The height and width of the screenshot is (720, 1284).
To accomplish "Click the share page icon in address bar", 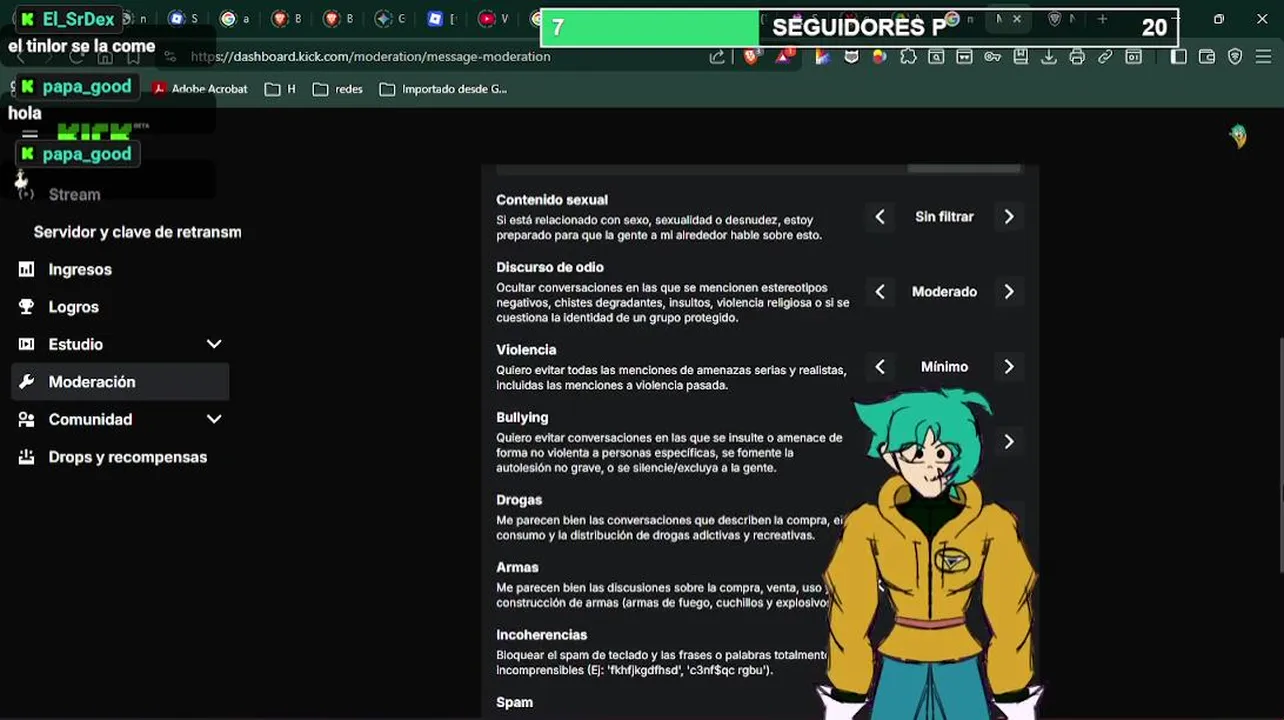I will point(717,57).
